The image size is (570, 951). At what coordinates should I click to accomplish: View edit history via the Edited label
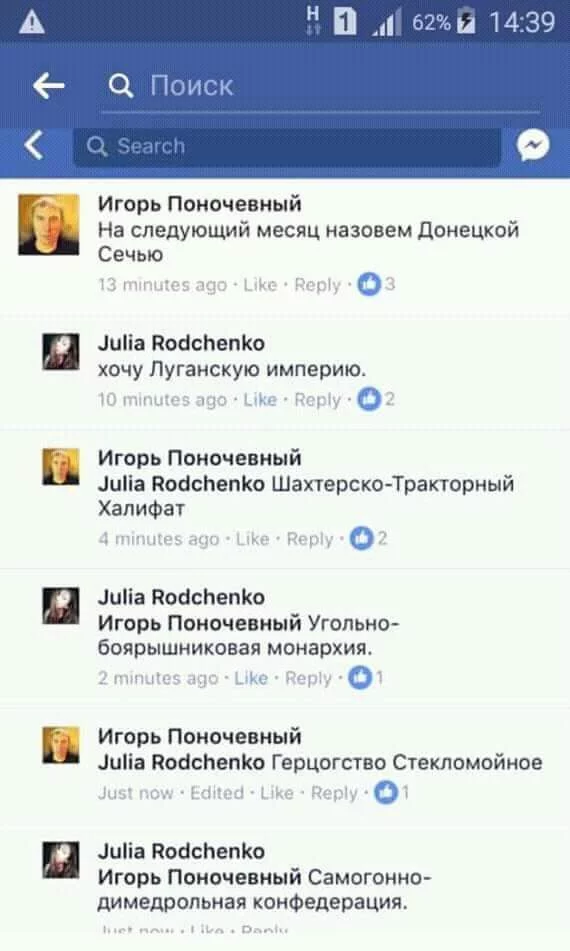tap(217, 793)
